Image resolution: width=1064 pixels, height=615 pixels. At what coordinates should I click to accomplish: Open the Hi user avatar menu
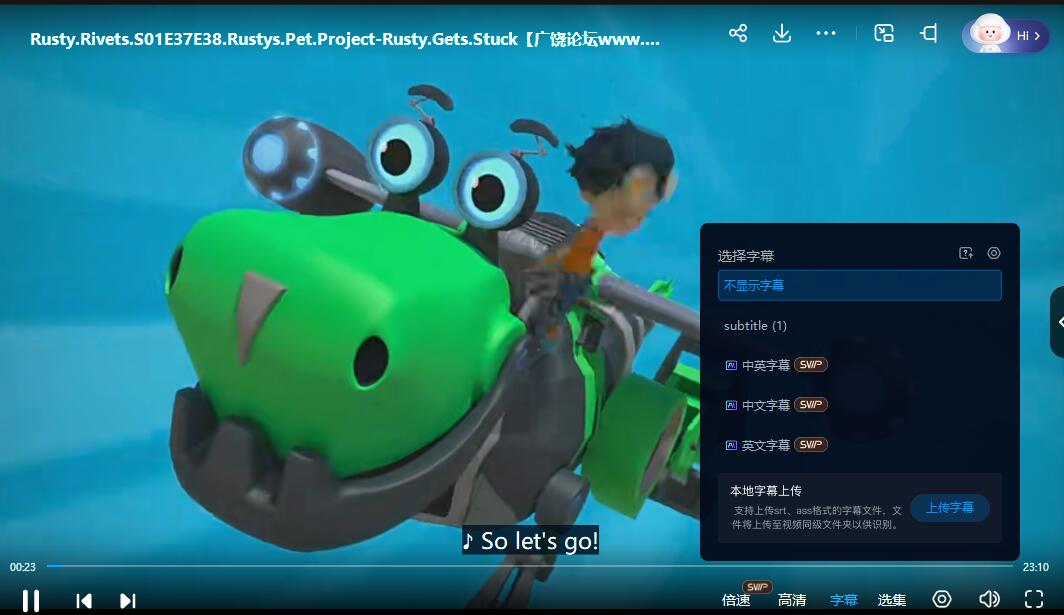point(1006,35)
